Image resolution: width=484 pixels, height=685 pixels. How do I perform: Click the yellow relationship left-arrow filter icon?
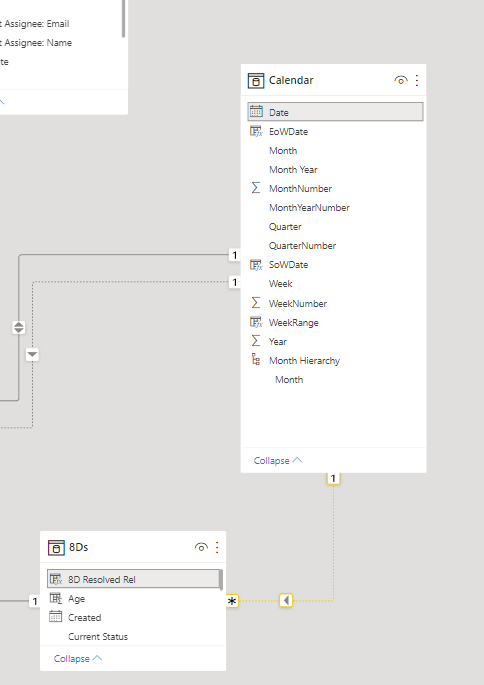286,600
